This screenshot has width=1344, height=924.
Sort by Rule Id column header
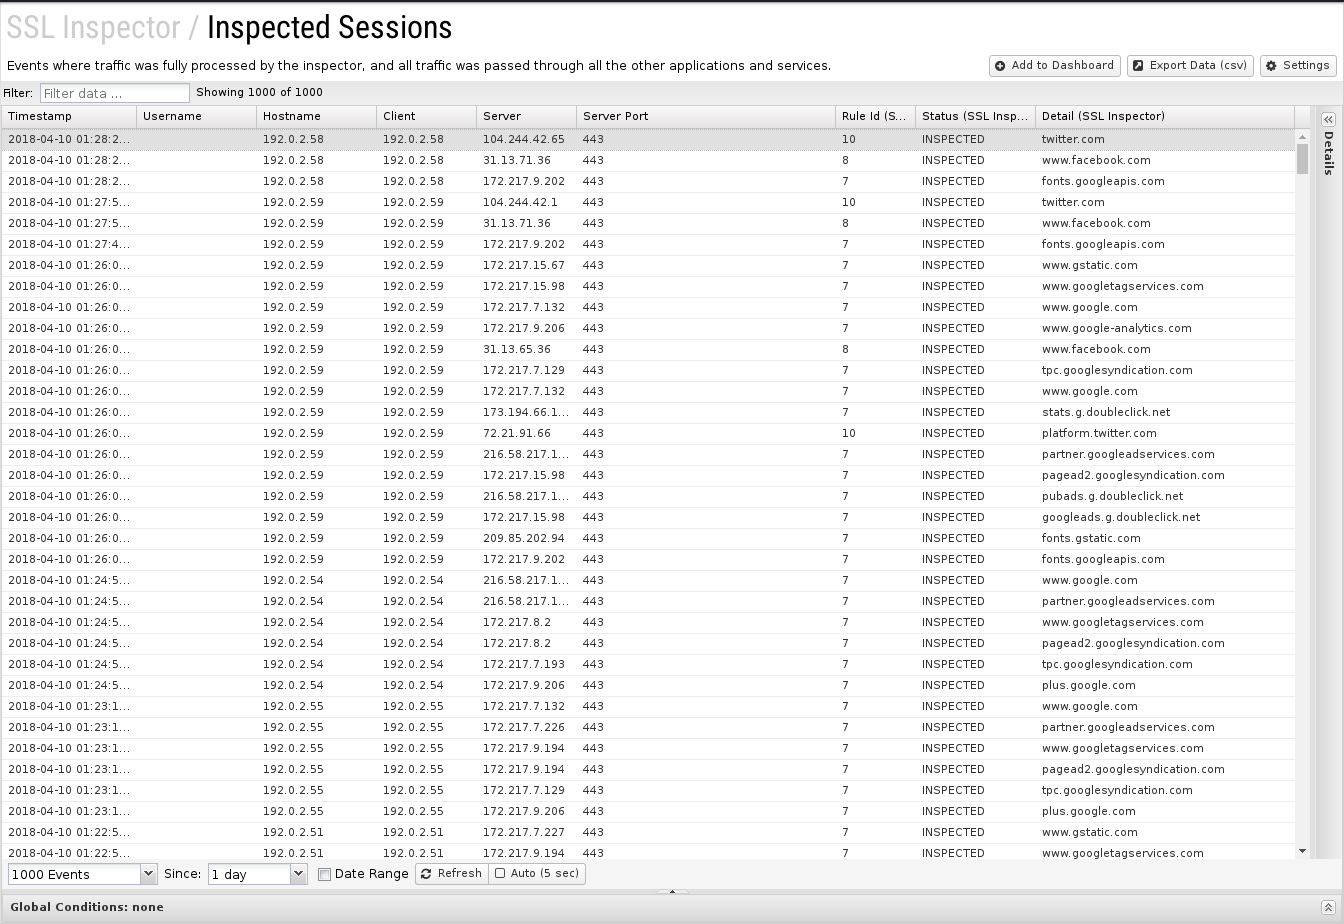tap(875, 117)
